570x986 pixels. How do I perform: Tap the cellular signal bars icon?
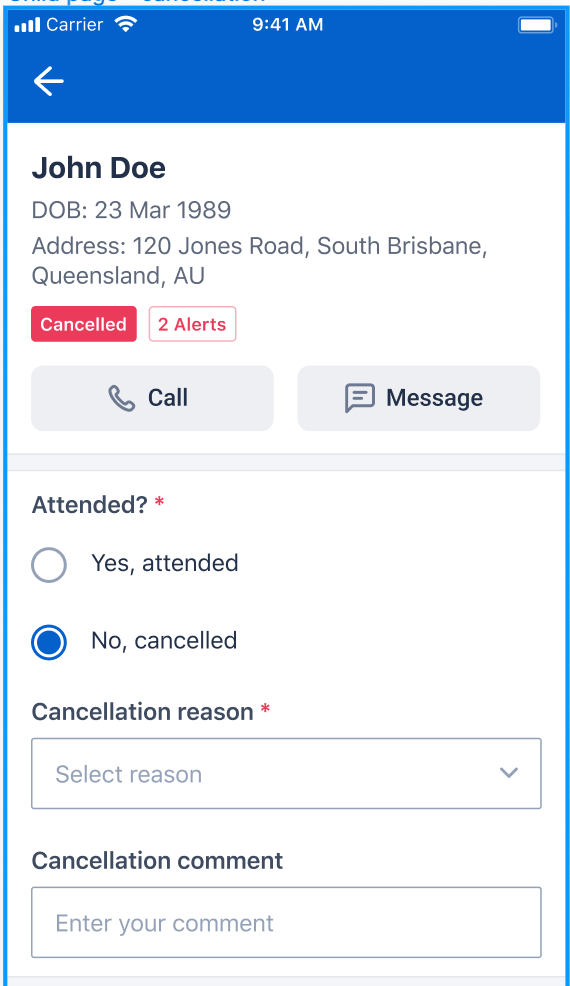point(27,25)
